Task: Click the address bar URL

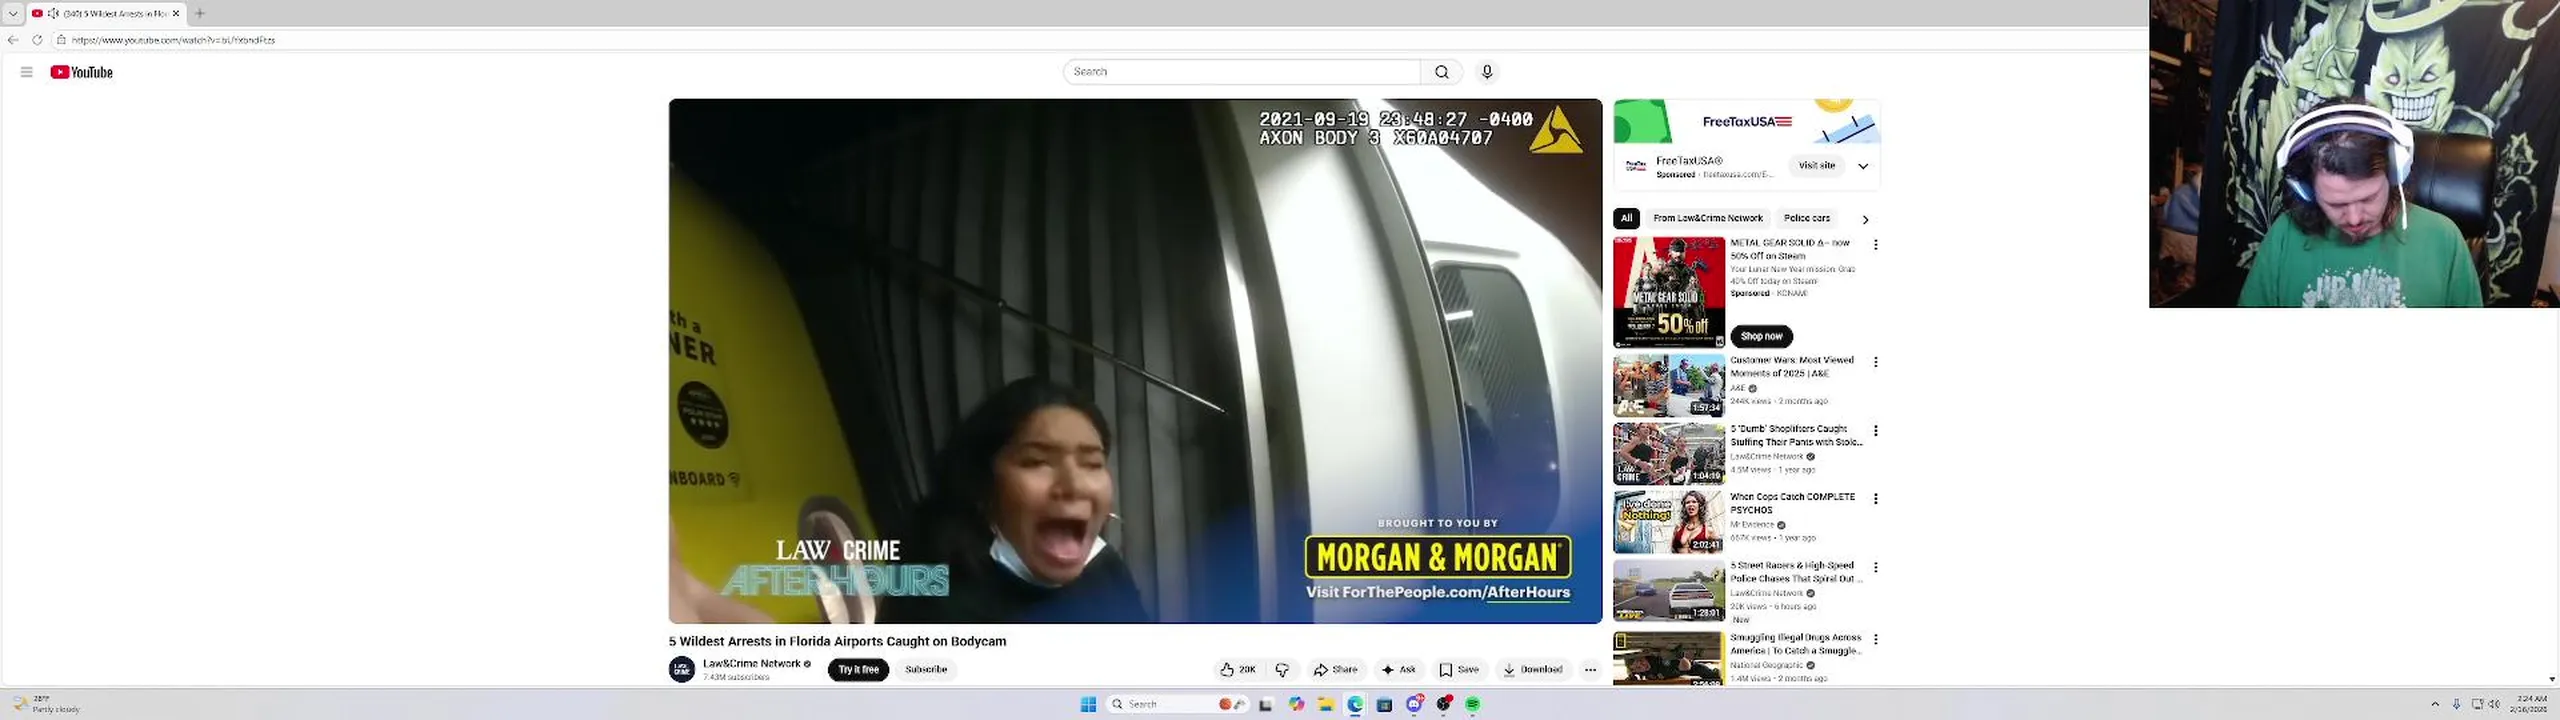Action: (x=173, y=40)
